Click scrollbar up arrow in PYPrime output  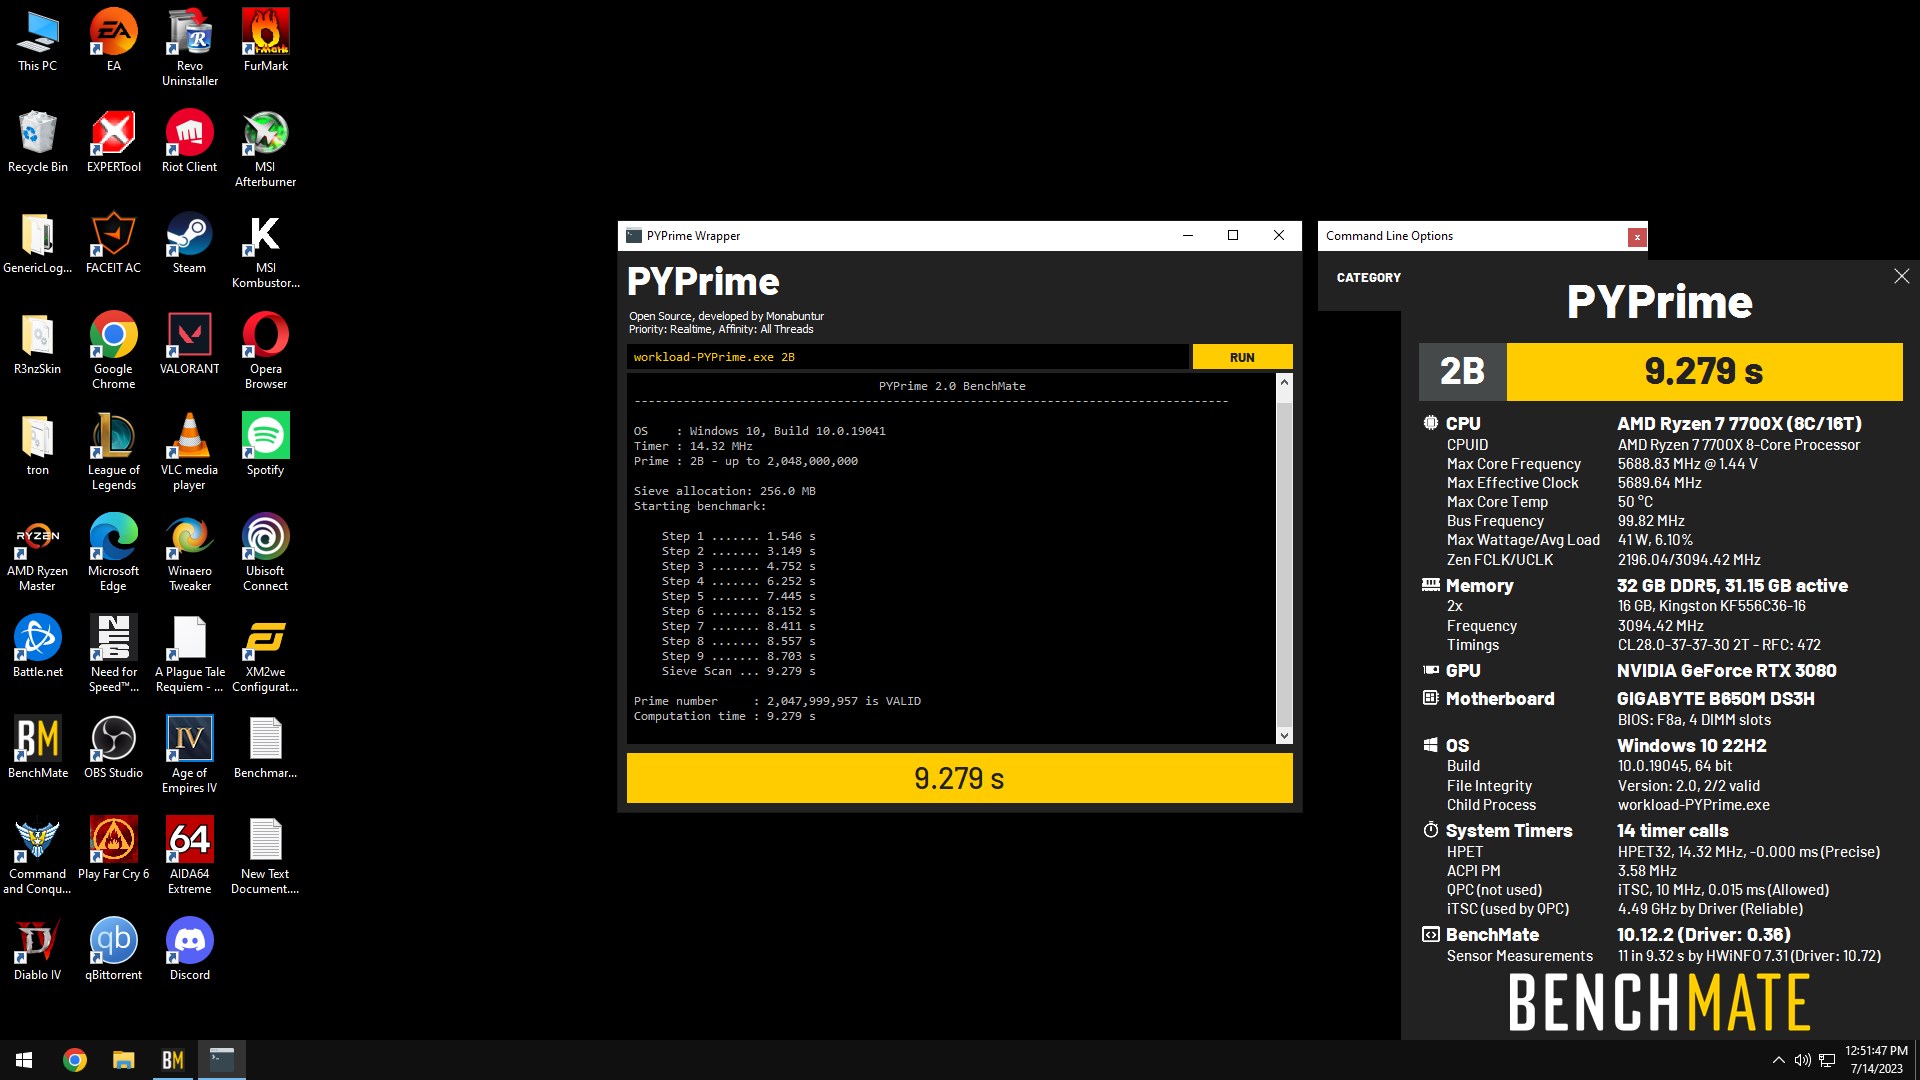point(1284,383)
